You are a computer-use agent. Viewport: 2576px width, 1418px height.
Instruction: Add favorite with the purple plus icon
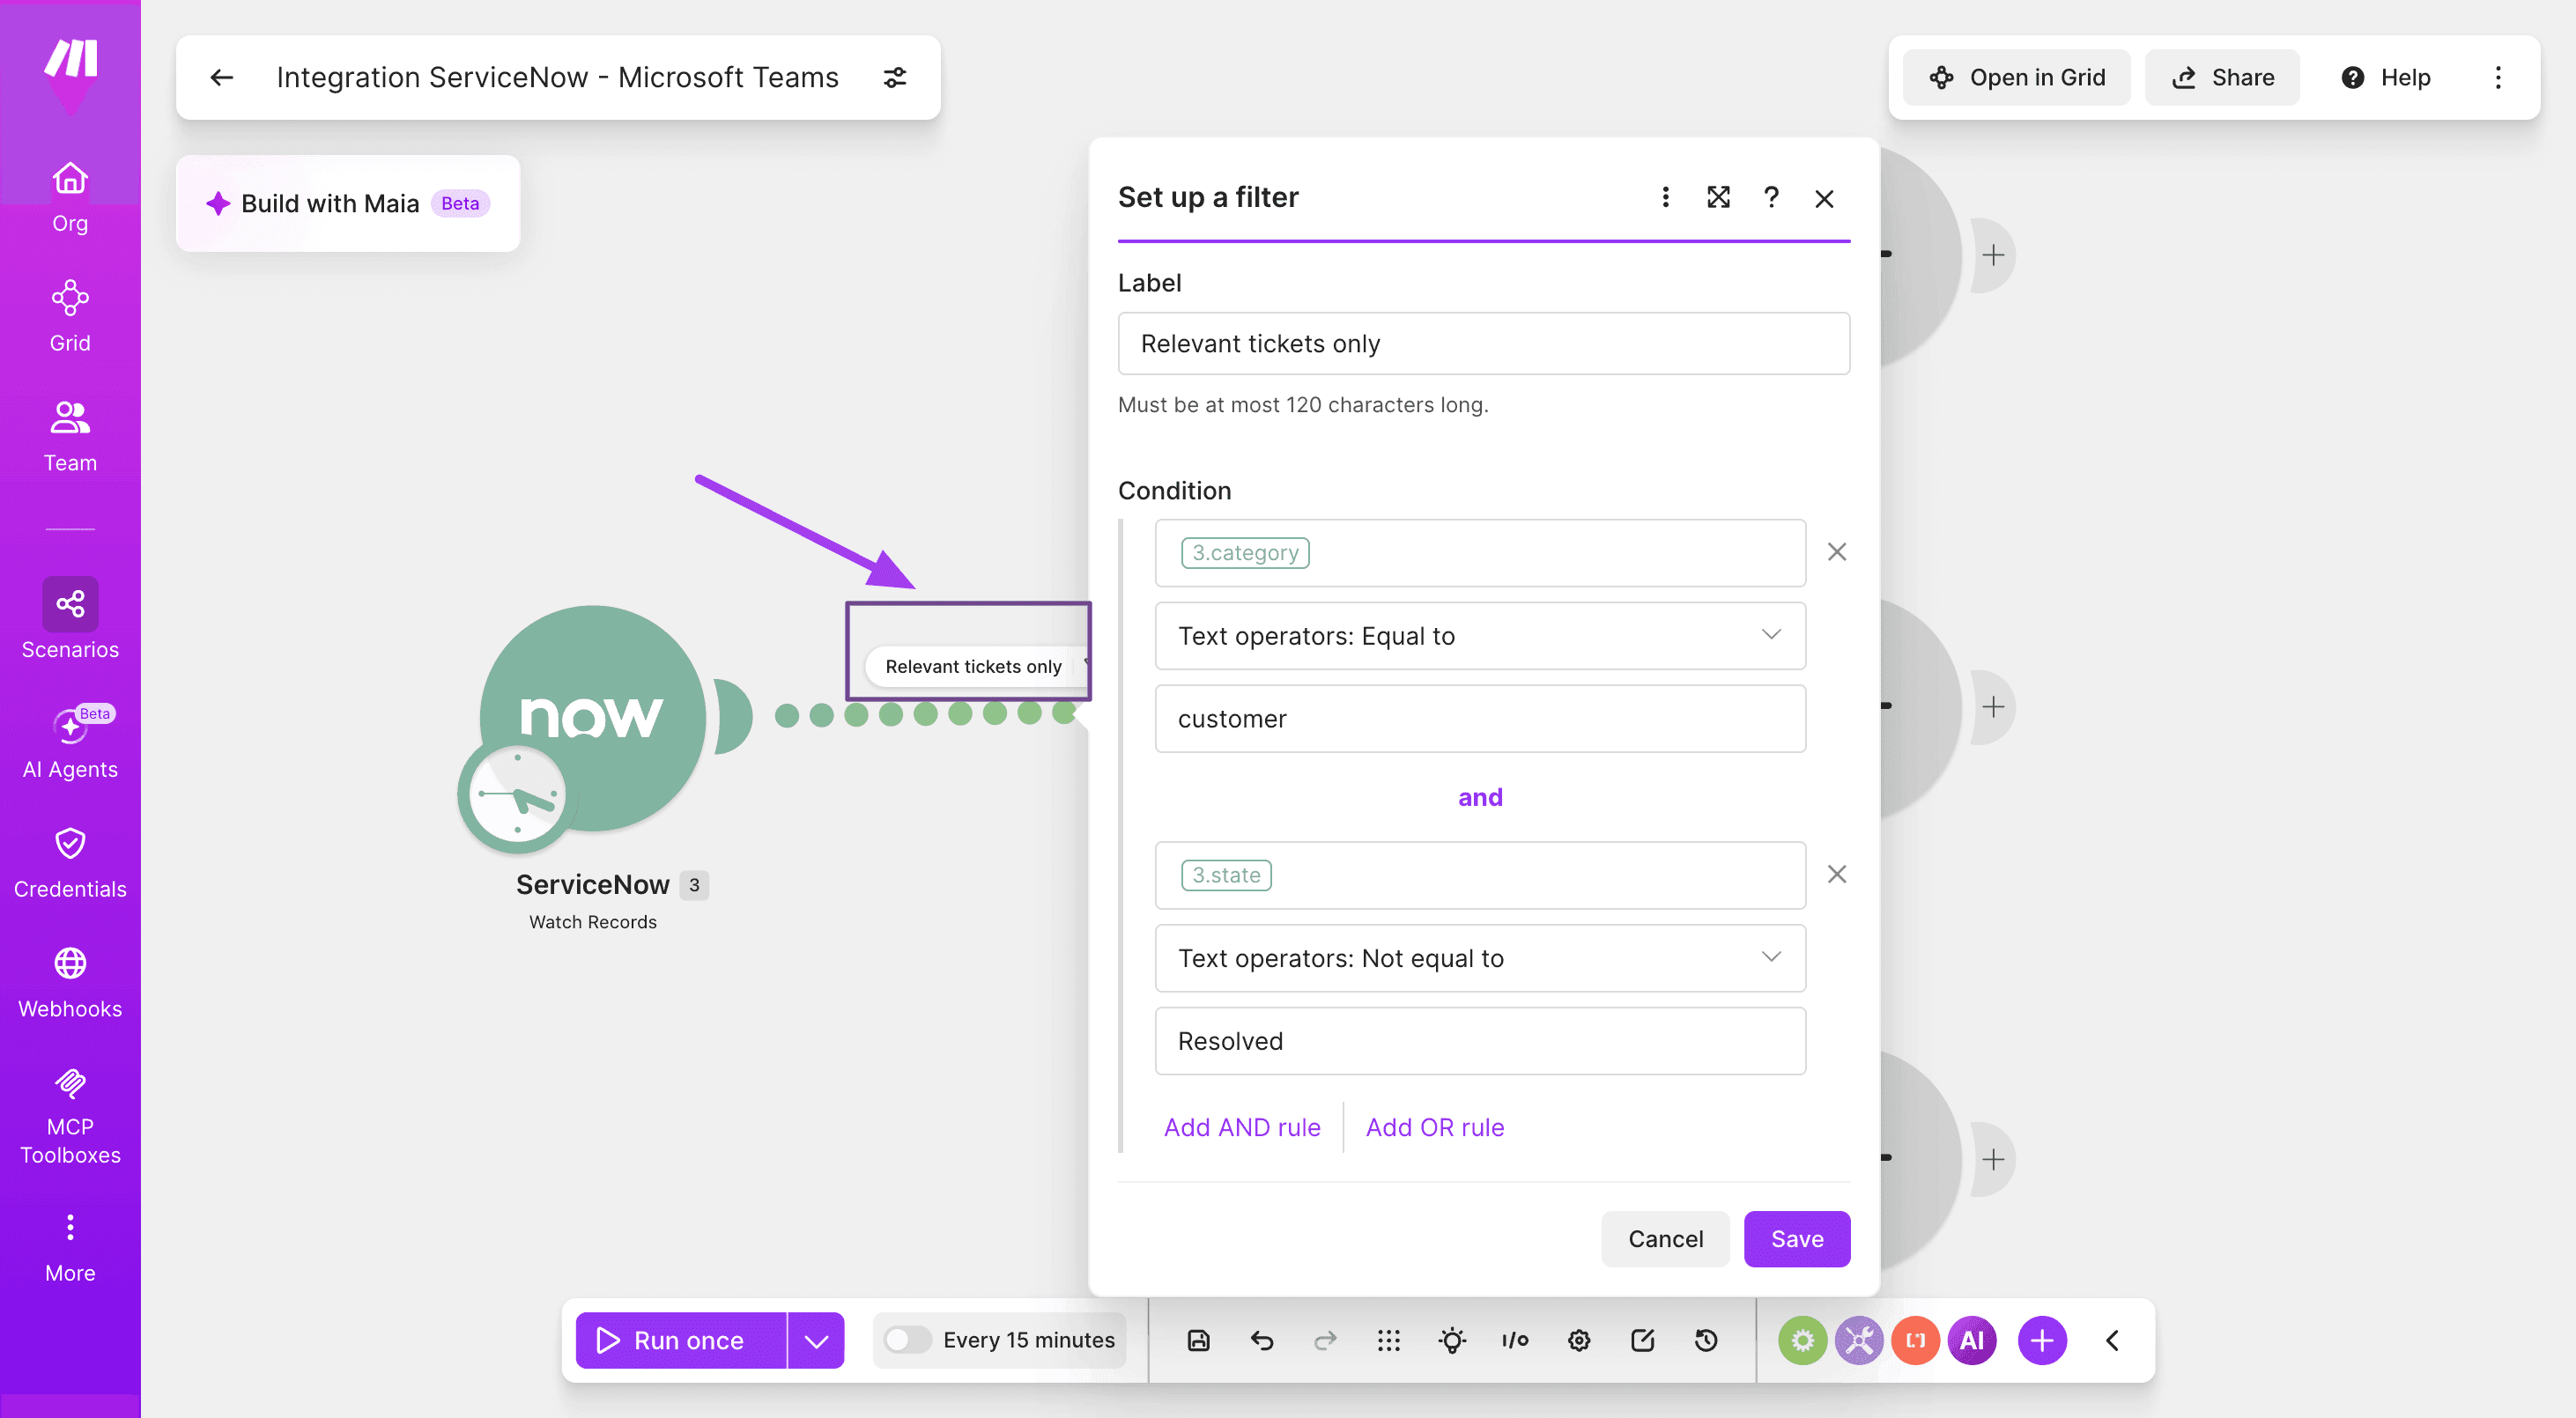(x=2042, y=1340)
